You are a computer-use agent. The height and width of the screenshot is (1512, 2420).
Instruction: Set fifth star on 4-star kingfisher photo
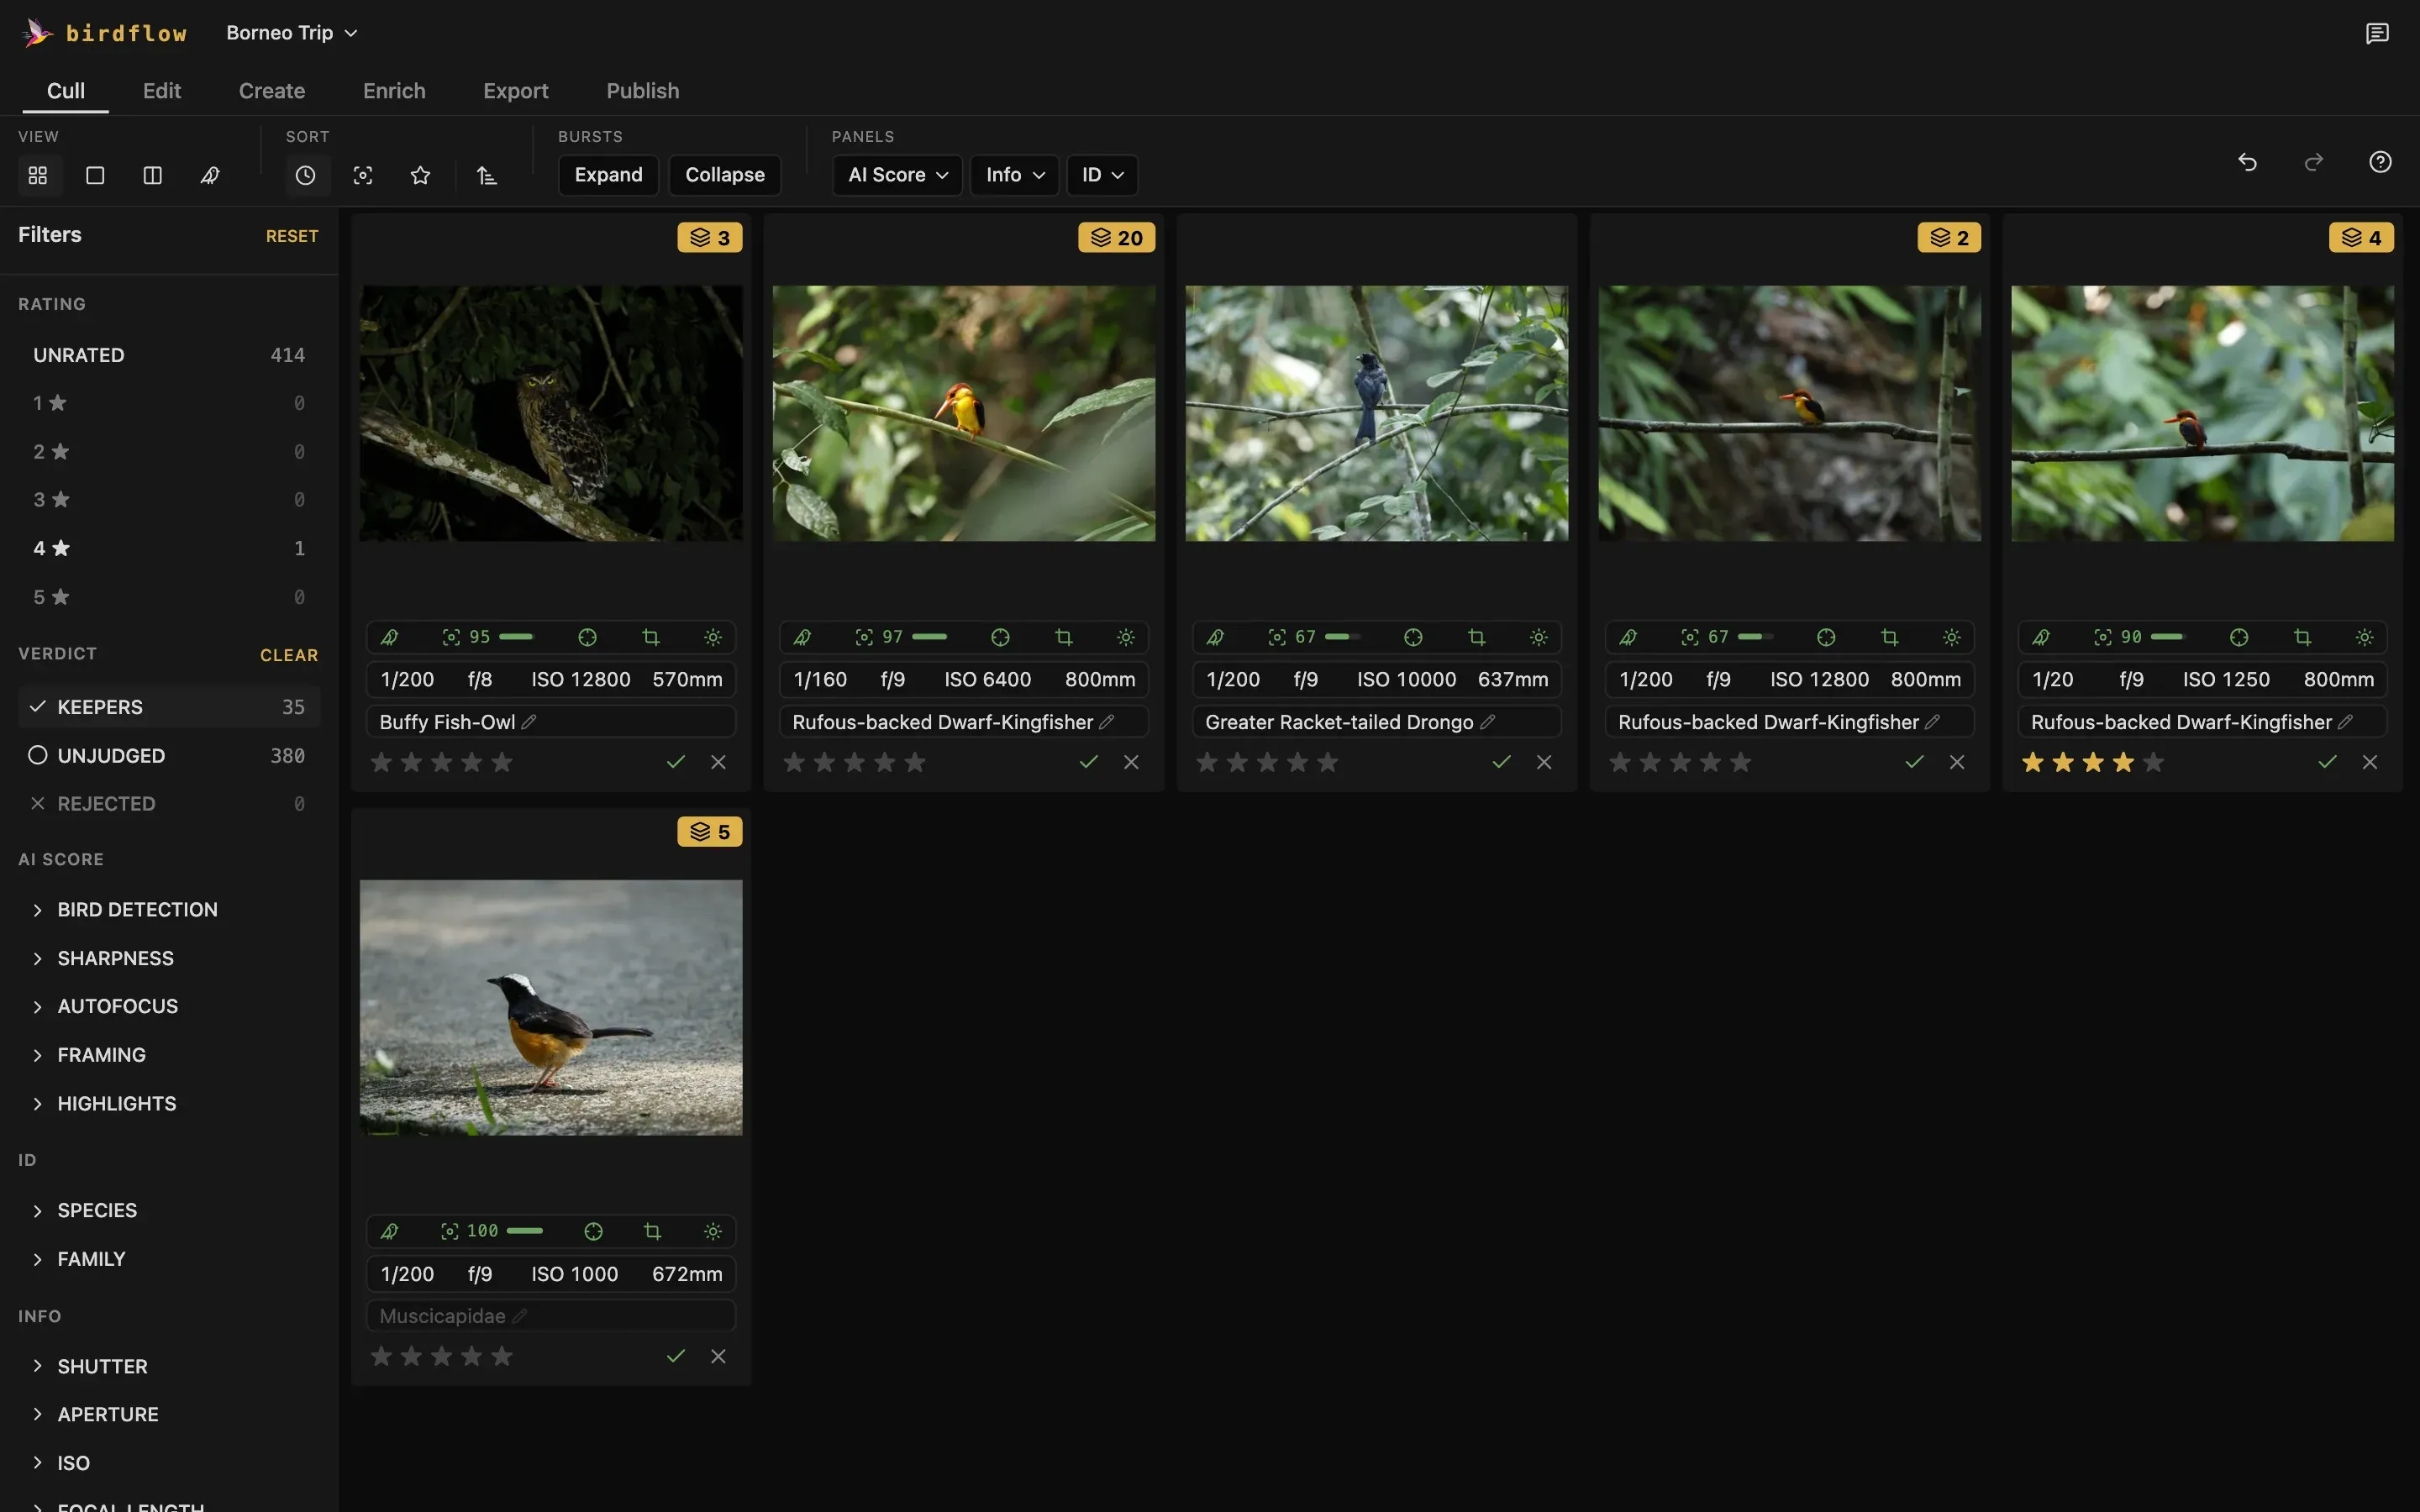(2153, 762)
